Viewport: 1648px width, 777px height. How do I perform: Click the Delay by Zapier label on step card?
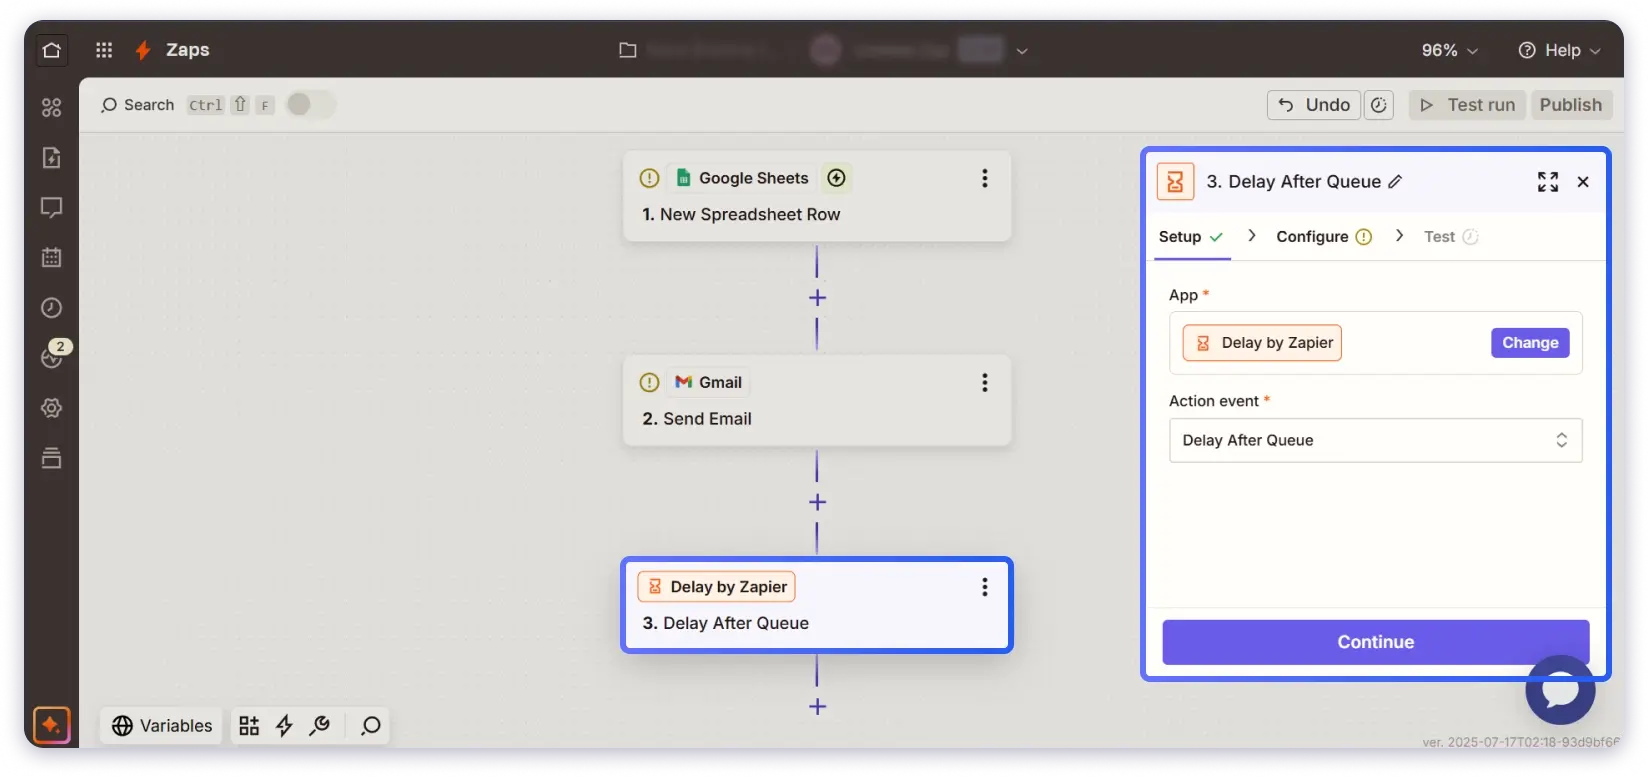pos(716,587)
